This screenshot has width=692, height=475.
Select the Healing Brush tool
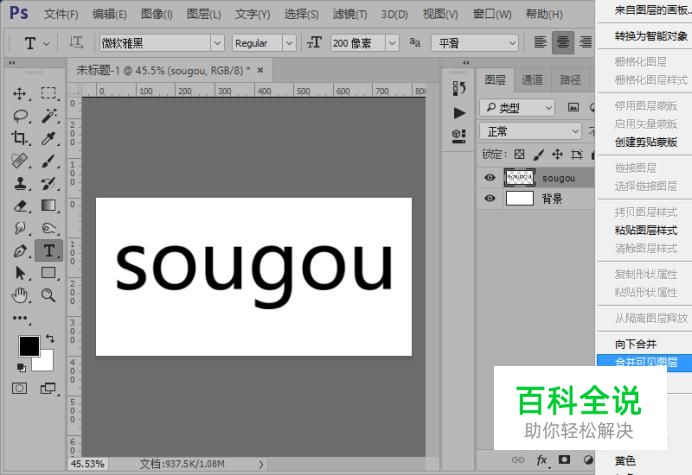point(19,161)
